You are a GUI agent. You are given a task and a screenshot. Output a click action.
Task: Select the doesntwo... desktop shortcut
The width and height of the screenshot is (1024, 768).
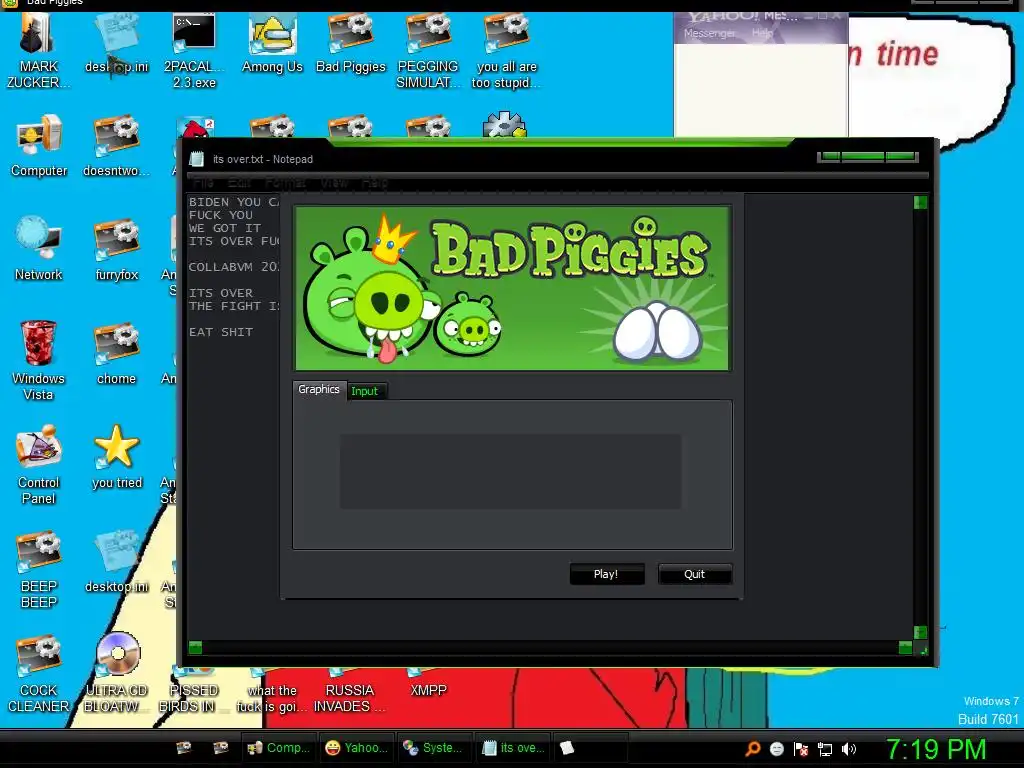(116, 146)
